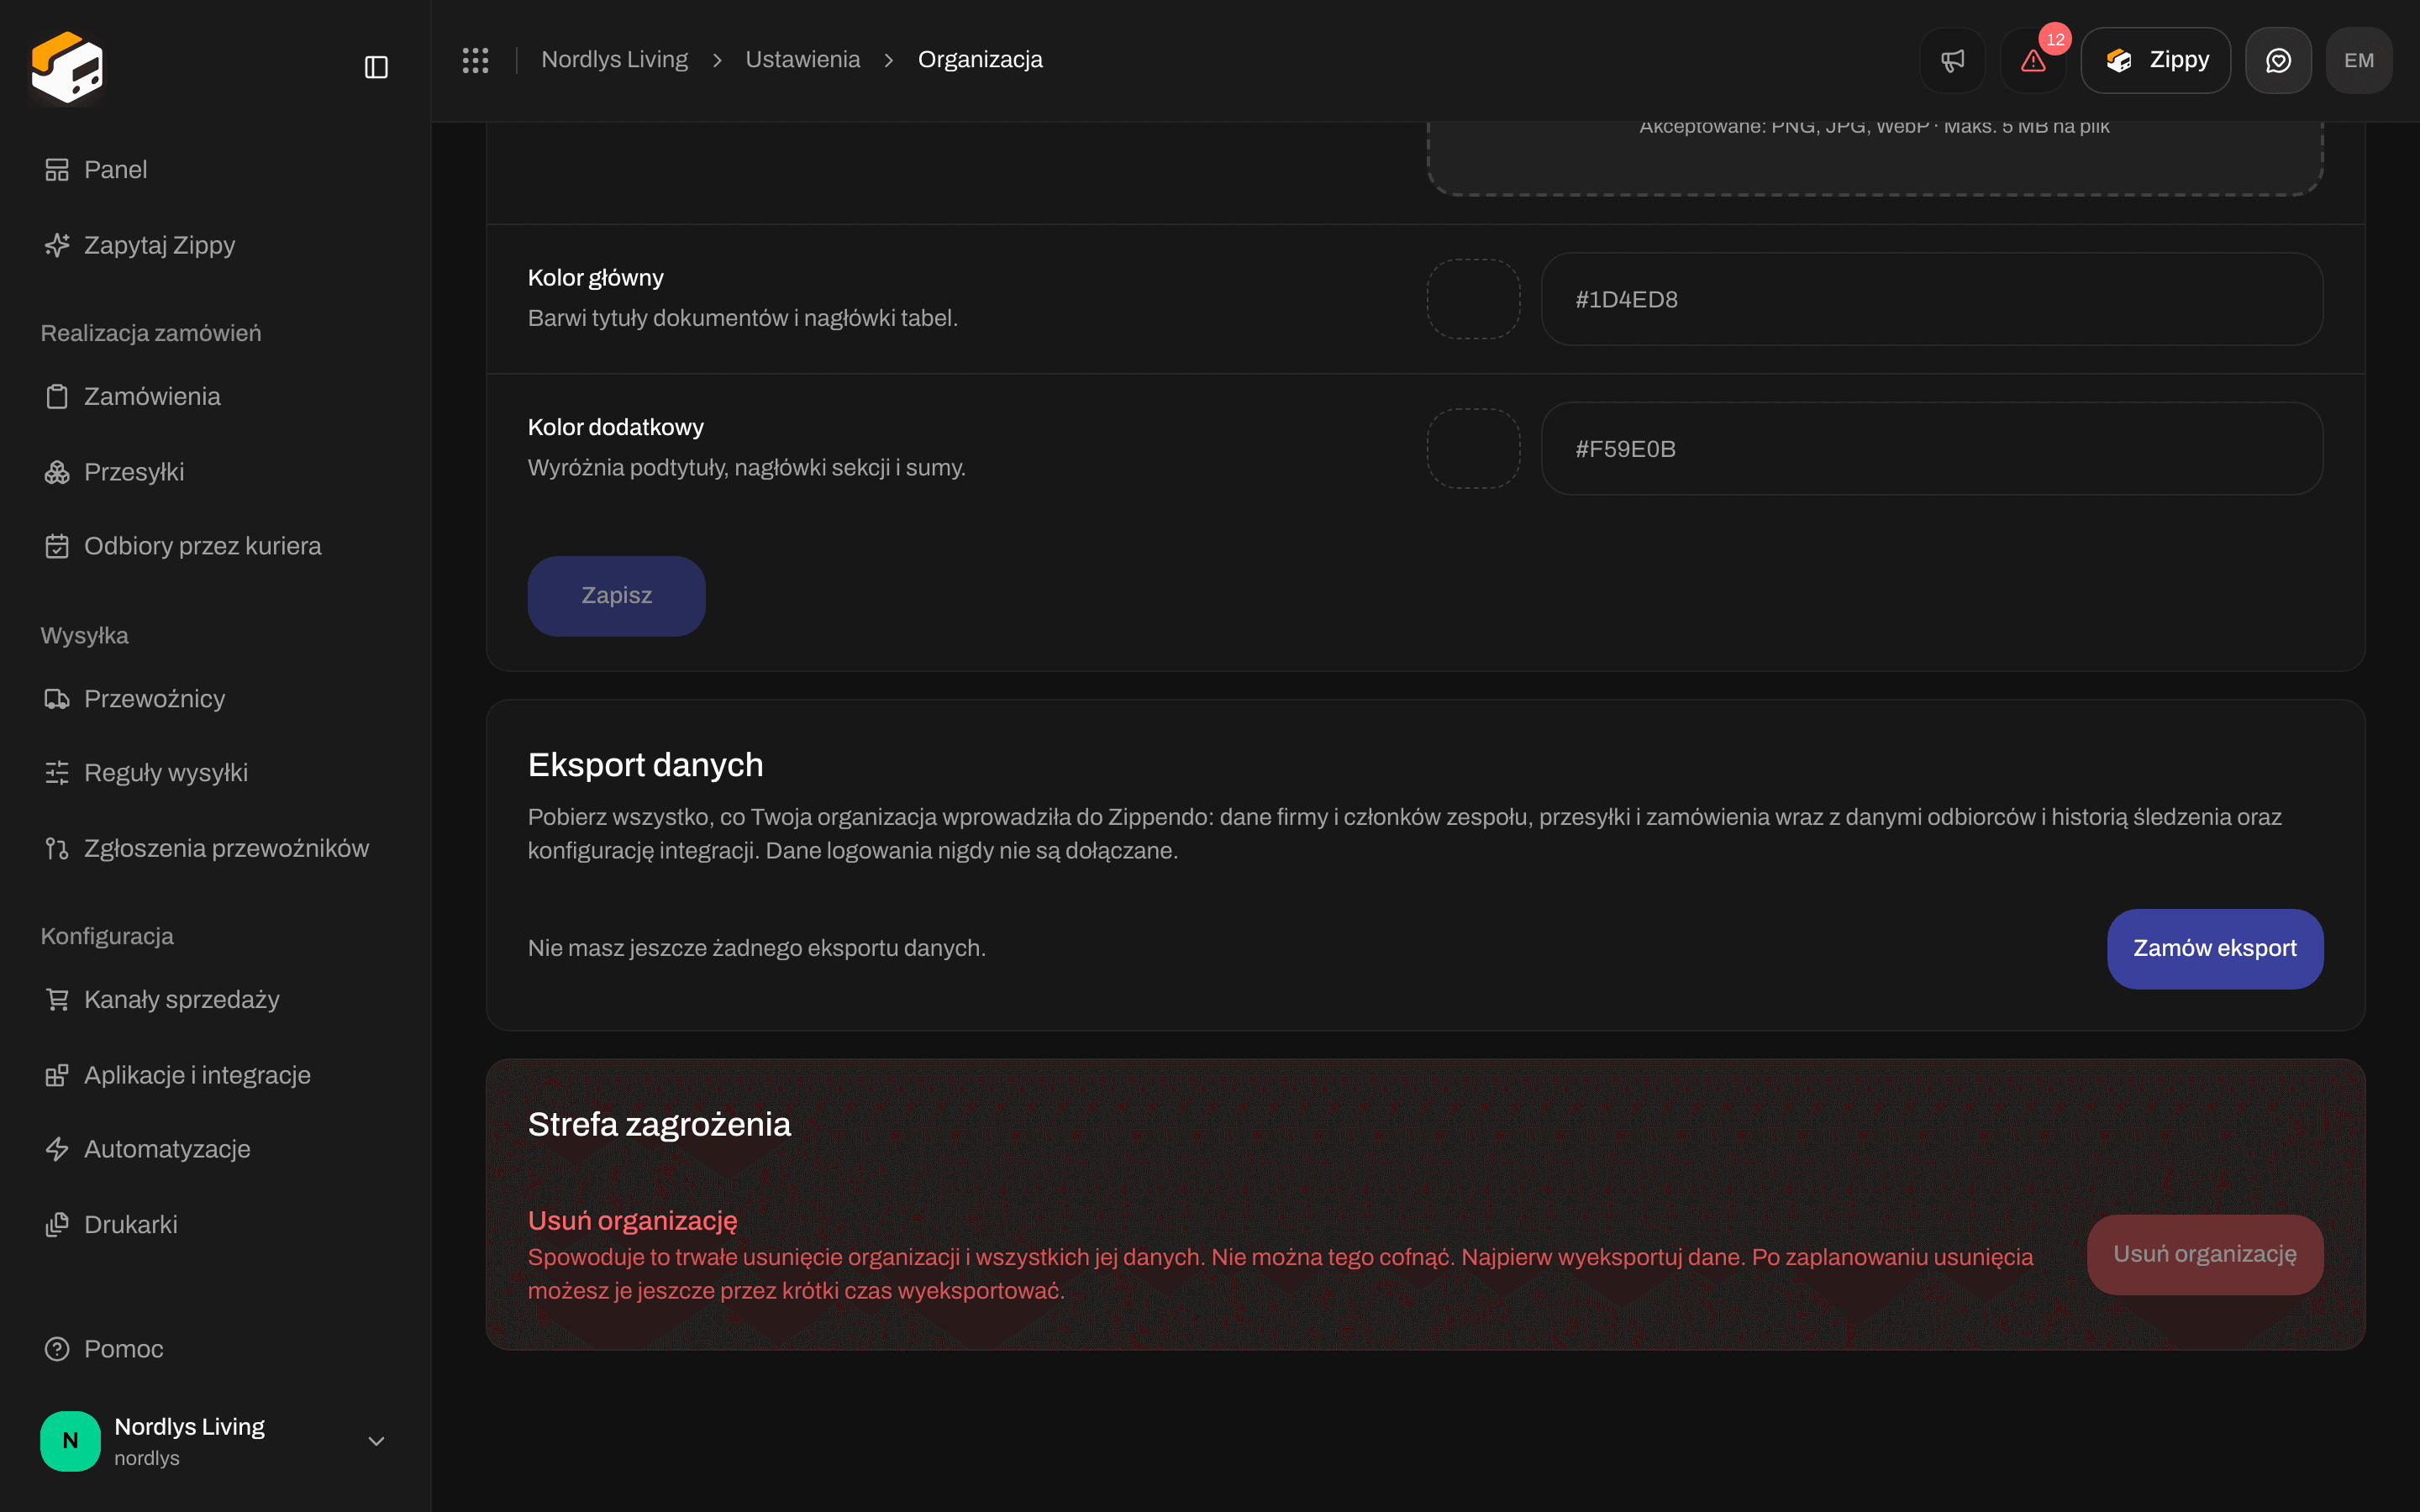This screenshot has height=1512, width=2420.
Task: Expand the Nordlys Living organization switcher chevron
Action: click(x=376, y=1441)
